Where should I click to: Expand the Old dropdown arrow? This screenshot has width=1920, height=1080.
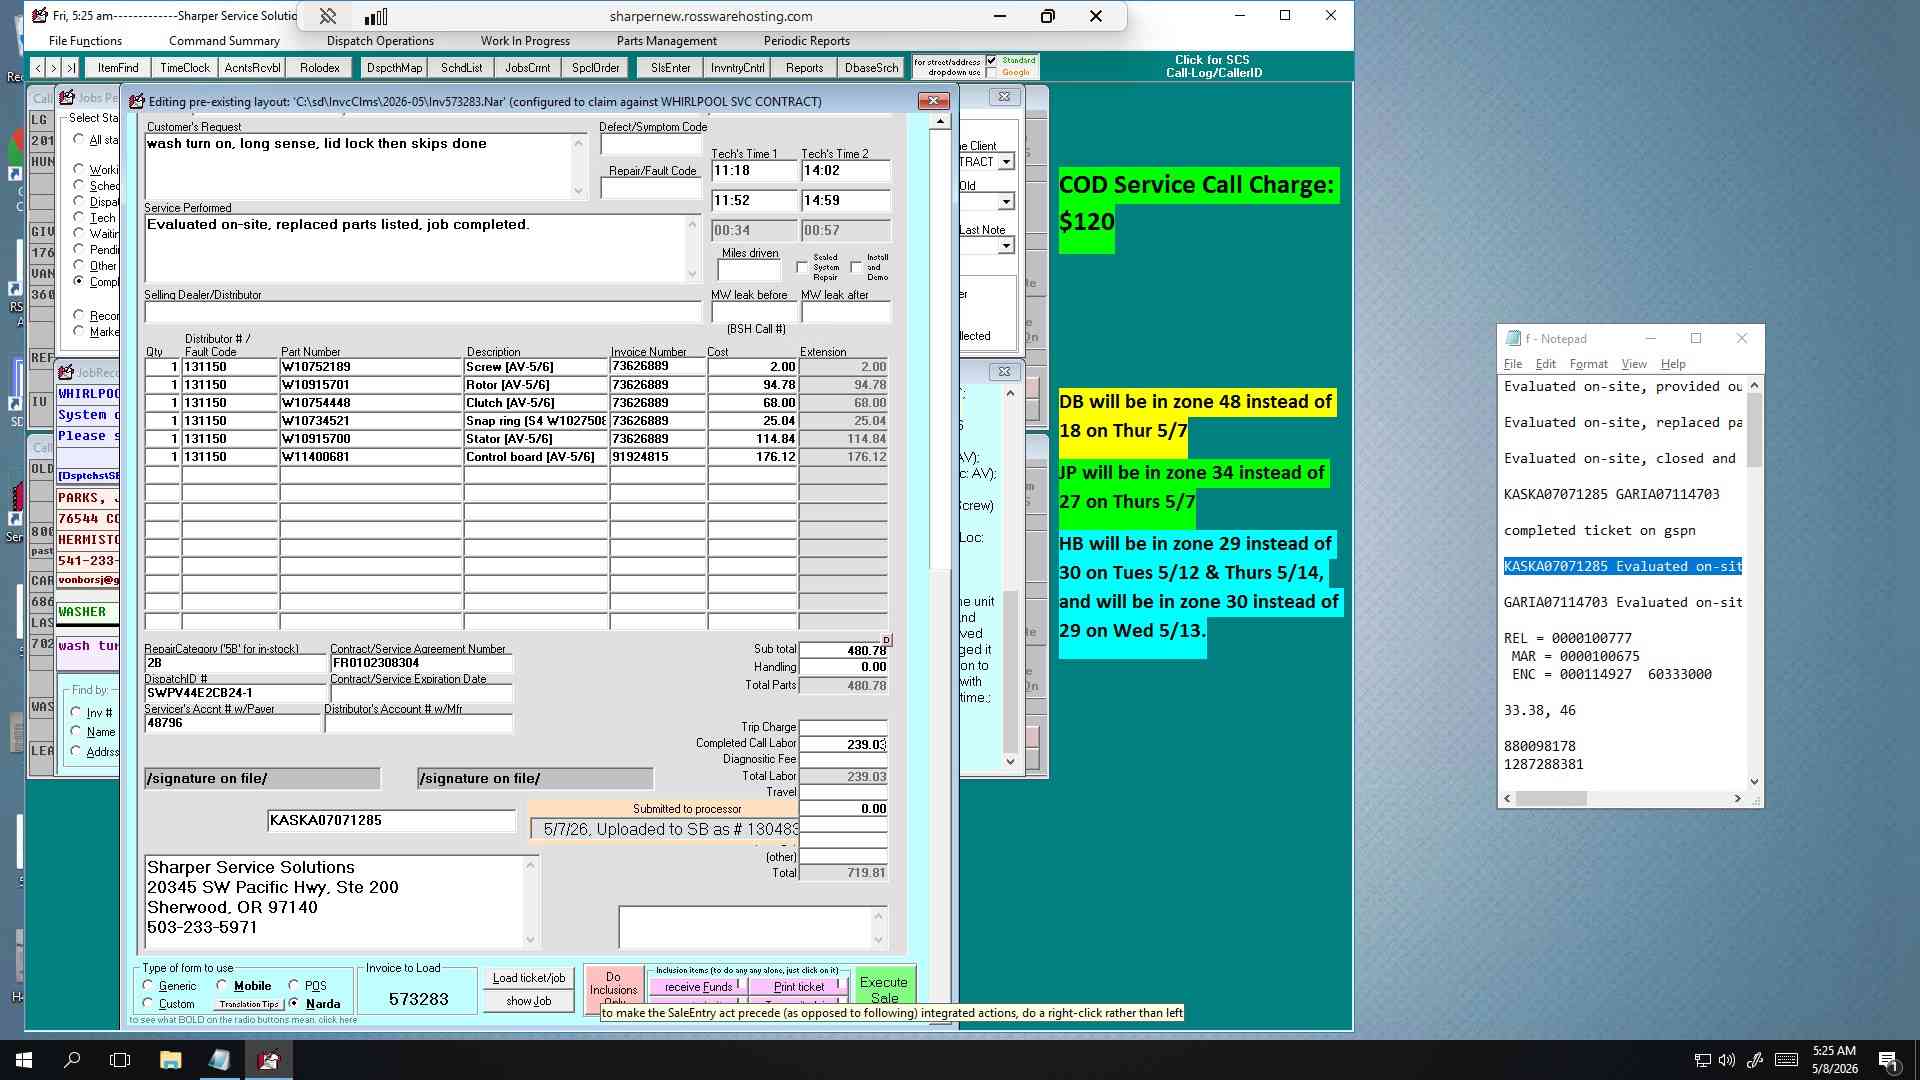[x=1006, y=202]
